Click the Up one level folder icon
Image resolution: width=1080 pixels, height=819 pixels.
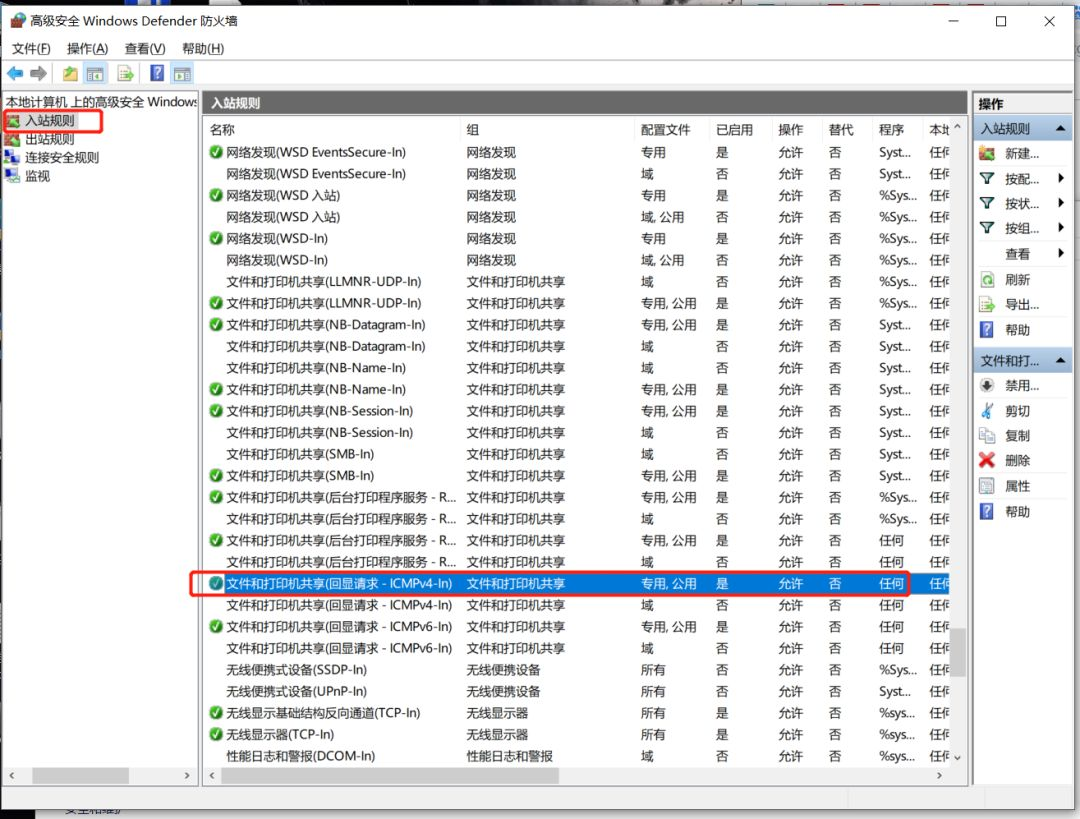pyautogui.click(x=70, y=73)
